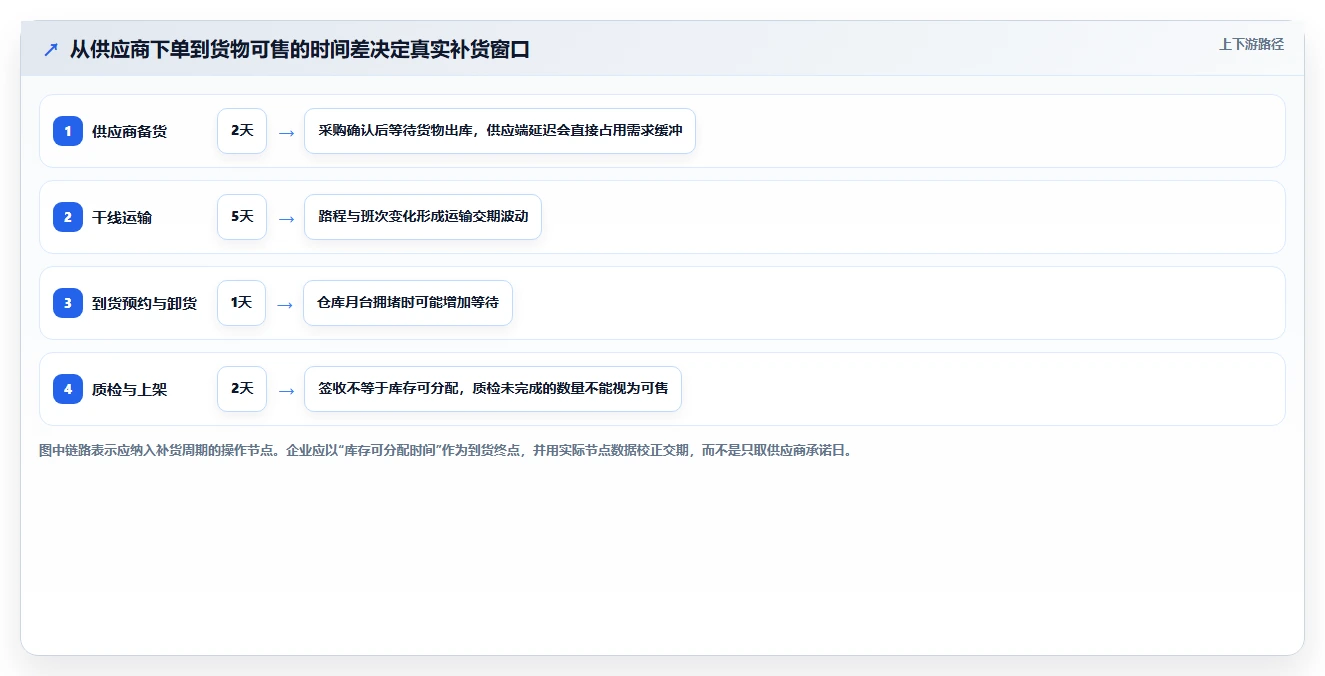Image resolution: width=1325 pixels, height=676 pixels.
Task: Click the 质检与上架 step label
Action: tap(130, 389)
